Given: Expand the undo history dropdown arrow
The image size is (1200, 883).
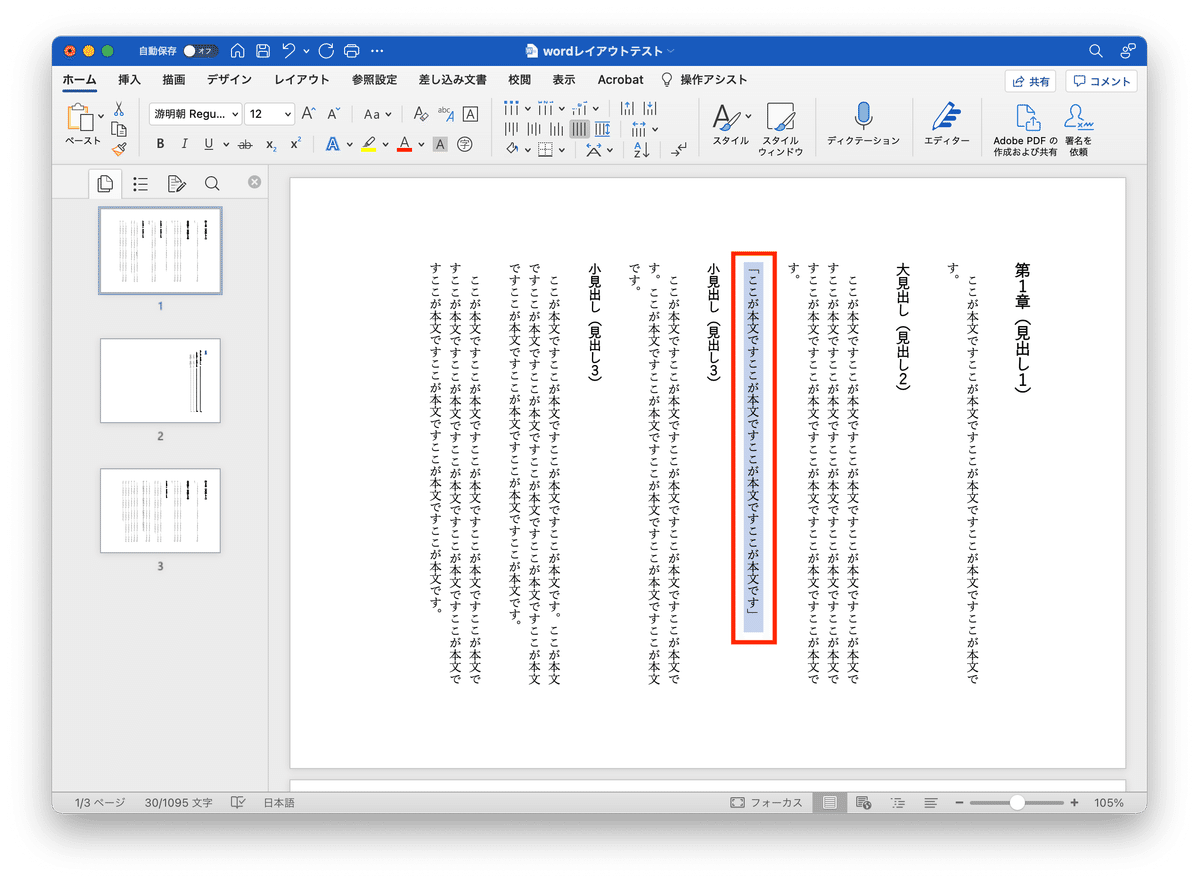Looking at the screenshot, I should pyautogui.click(x=304, y=50).
